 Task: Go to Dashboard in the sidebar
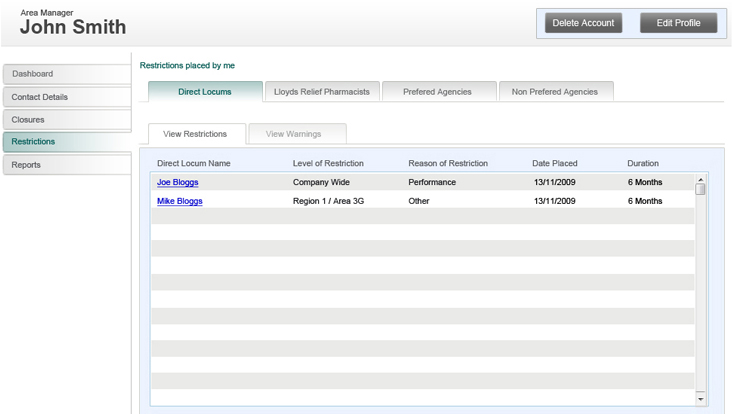67,74
